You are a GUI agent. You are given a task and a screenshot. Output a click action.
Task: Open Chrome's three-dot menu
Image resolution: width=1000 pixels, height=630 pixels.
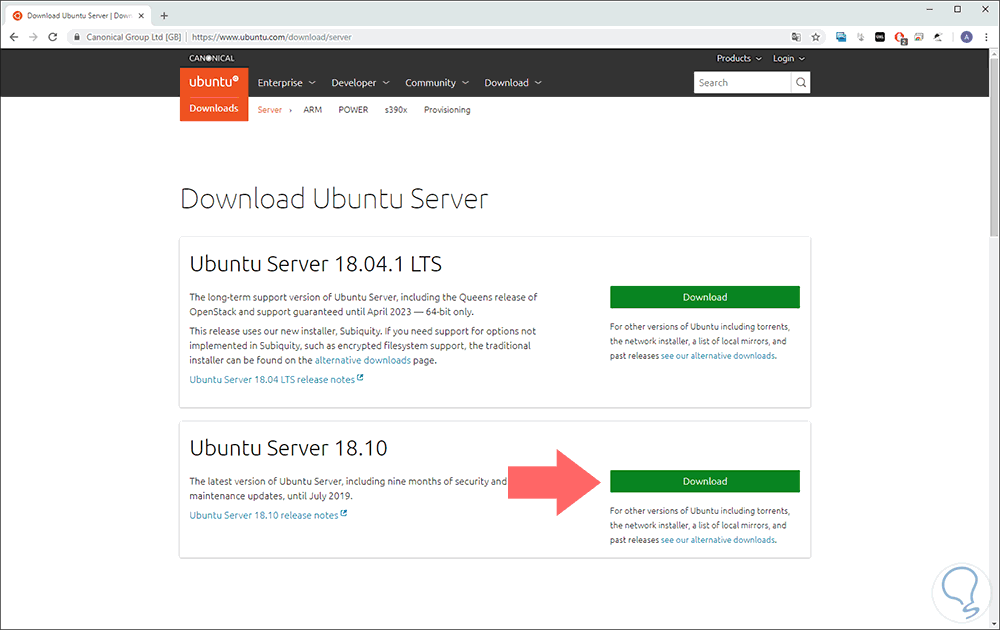(987, 37)
